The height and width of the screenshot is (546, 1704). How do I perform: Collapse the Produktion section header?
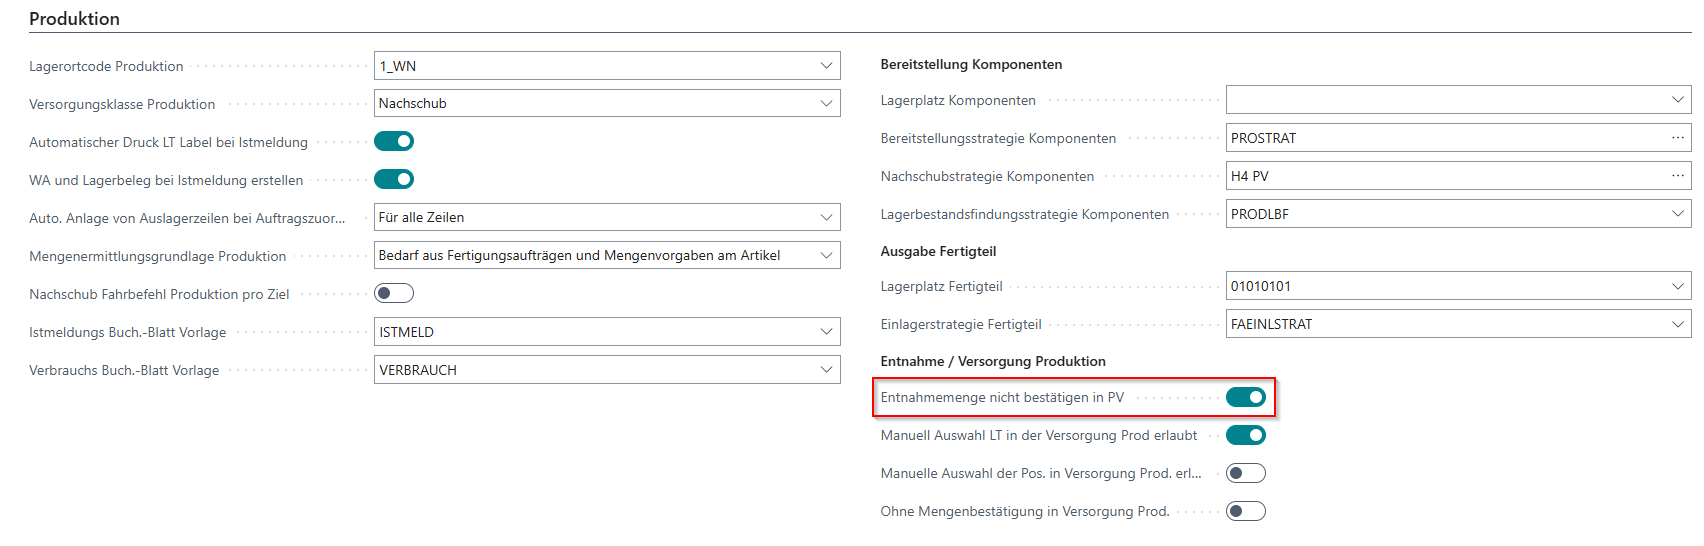point(75,19)
